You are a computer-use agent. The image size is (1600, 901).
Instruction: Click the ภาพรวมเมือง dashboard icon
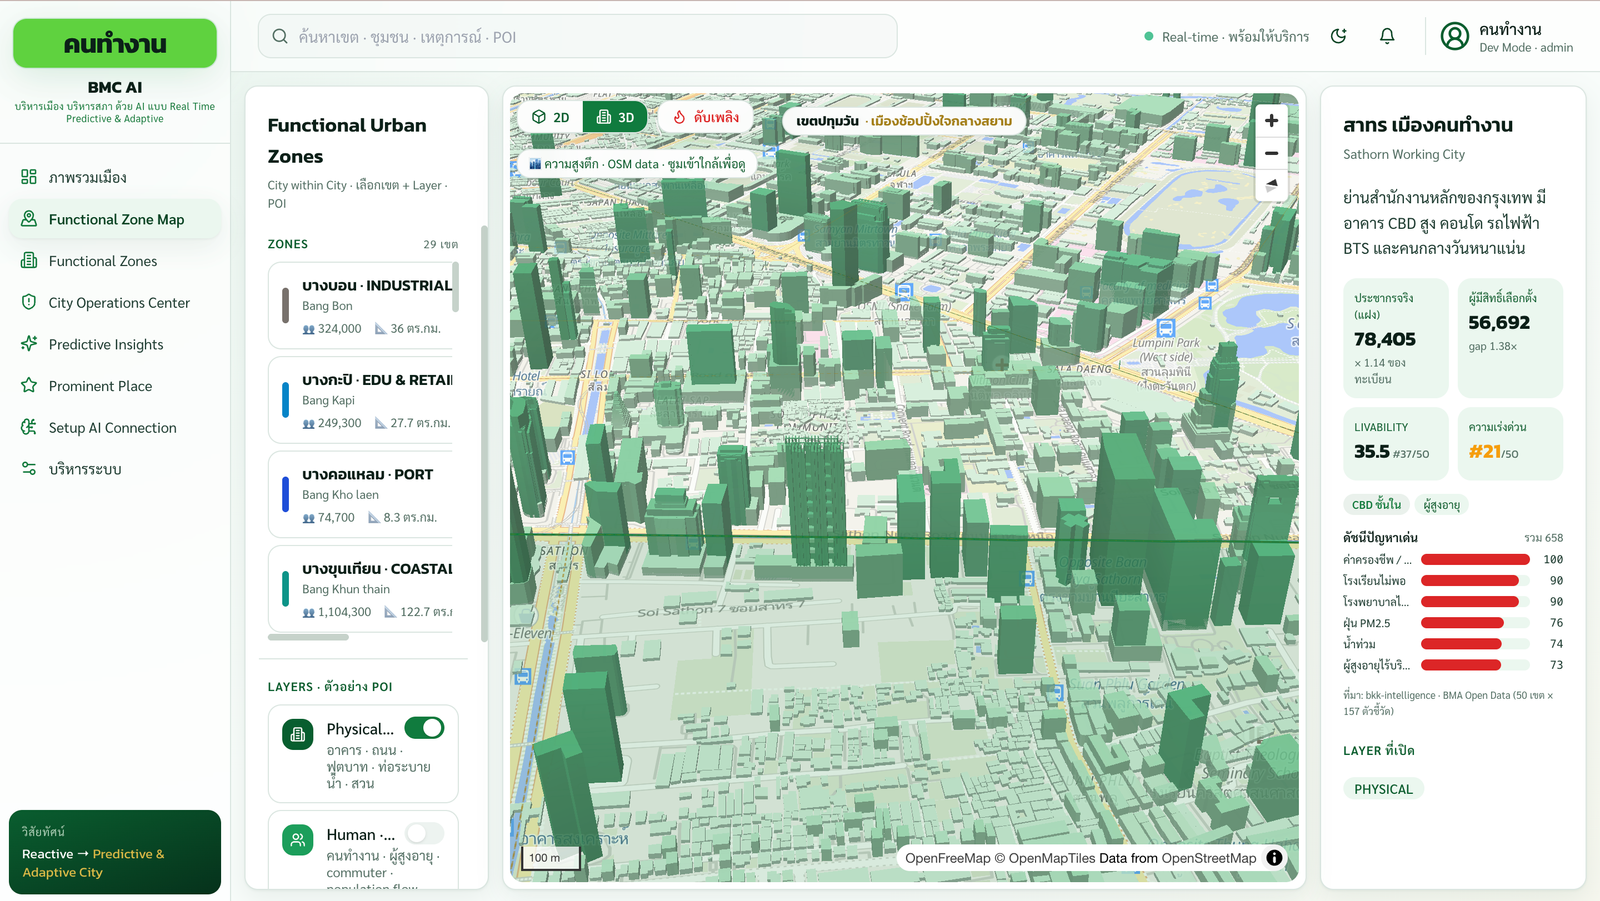click(x=29, y=177)
